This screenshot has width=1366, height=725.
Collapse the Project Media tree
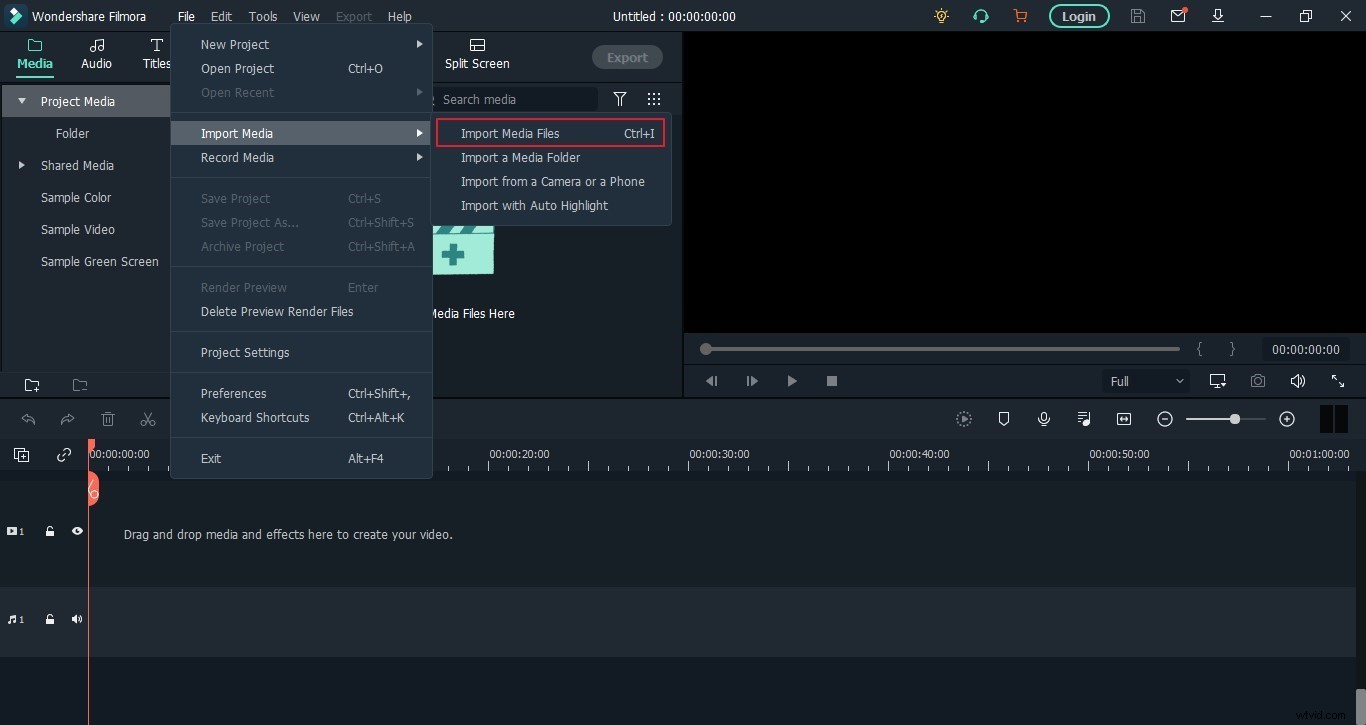[21, 100]
